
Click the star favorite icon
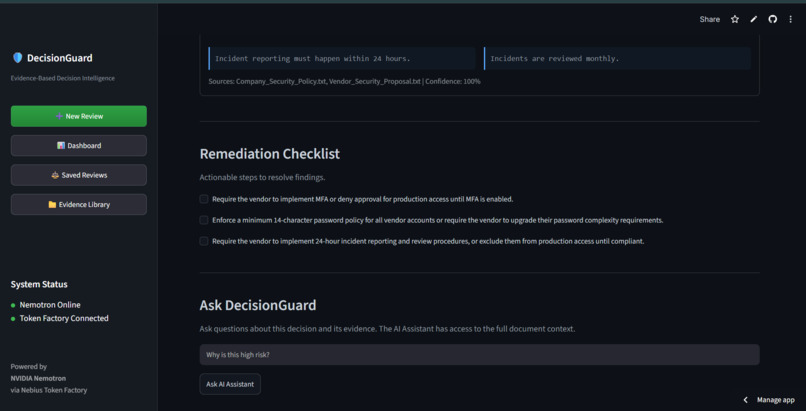tap(735, 19)
